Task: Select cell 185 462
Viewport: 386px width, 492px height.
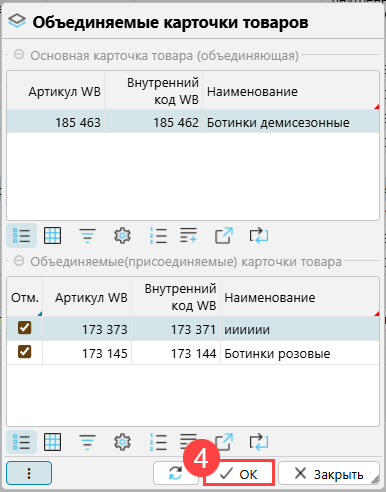Action: click(154, 122)
